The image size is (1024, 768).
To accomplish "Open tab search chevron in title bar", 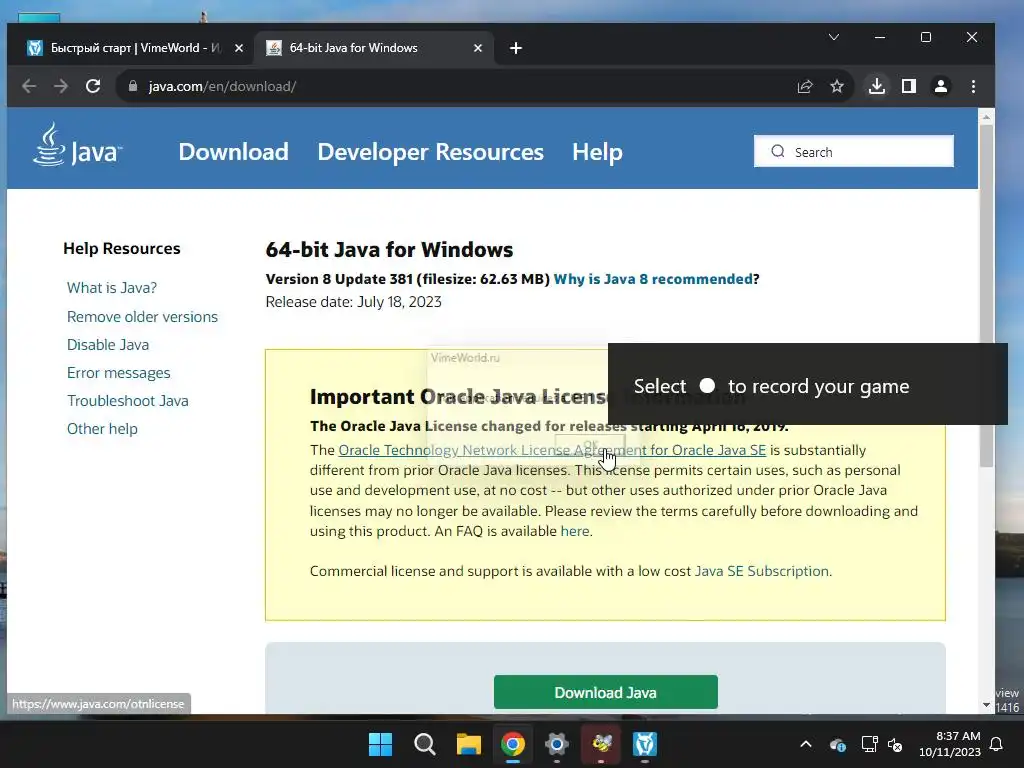I will 833,37.
